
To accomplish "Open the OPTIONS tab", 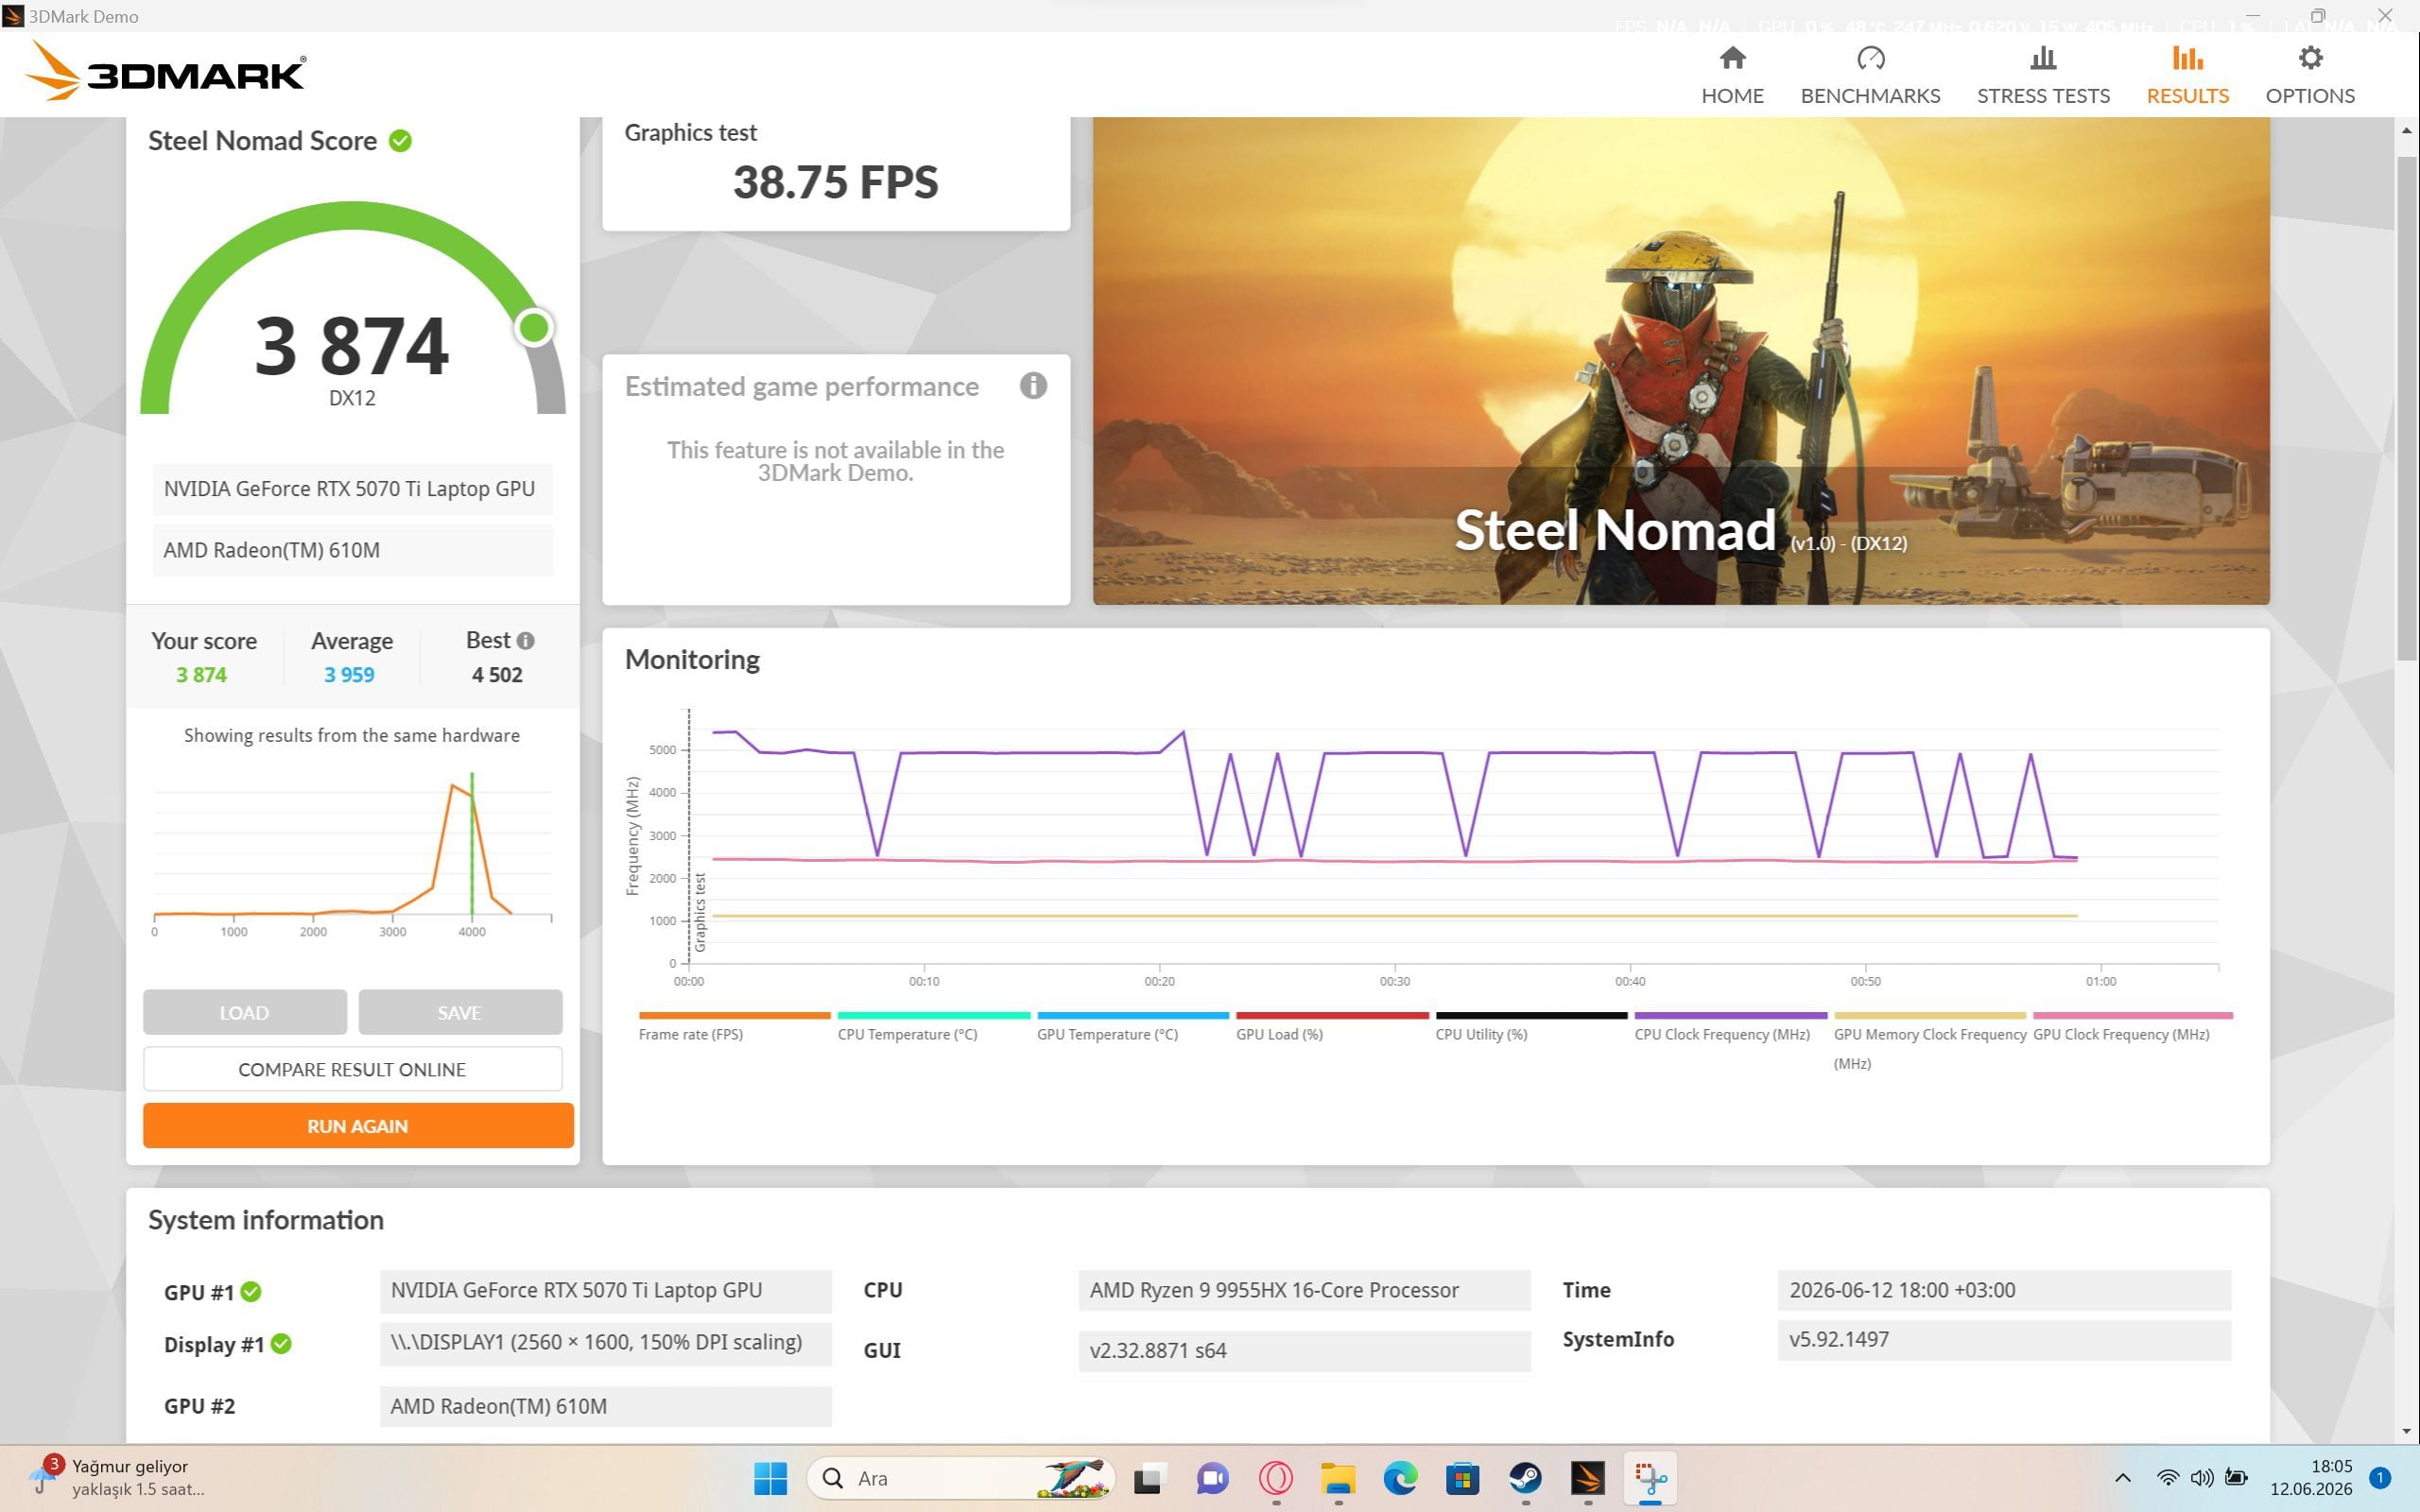I will tap(2309, 75).
